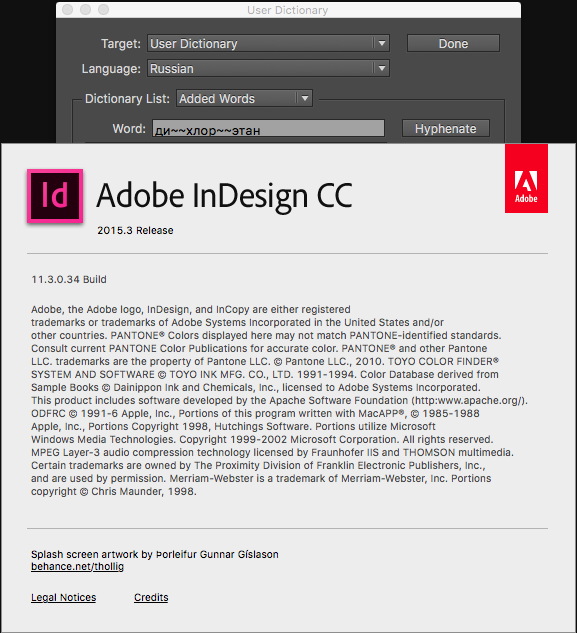Click the InDesign Id application logo
The image size is (577, 633).
pos(55,196)
